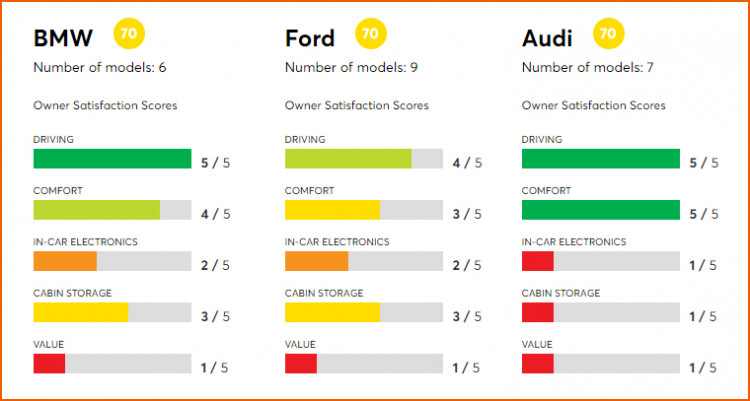Click Ford's yellow Comfort bar

click(332, 210)
